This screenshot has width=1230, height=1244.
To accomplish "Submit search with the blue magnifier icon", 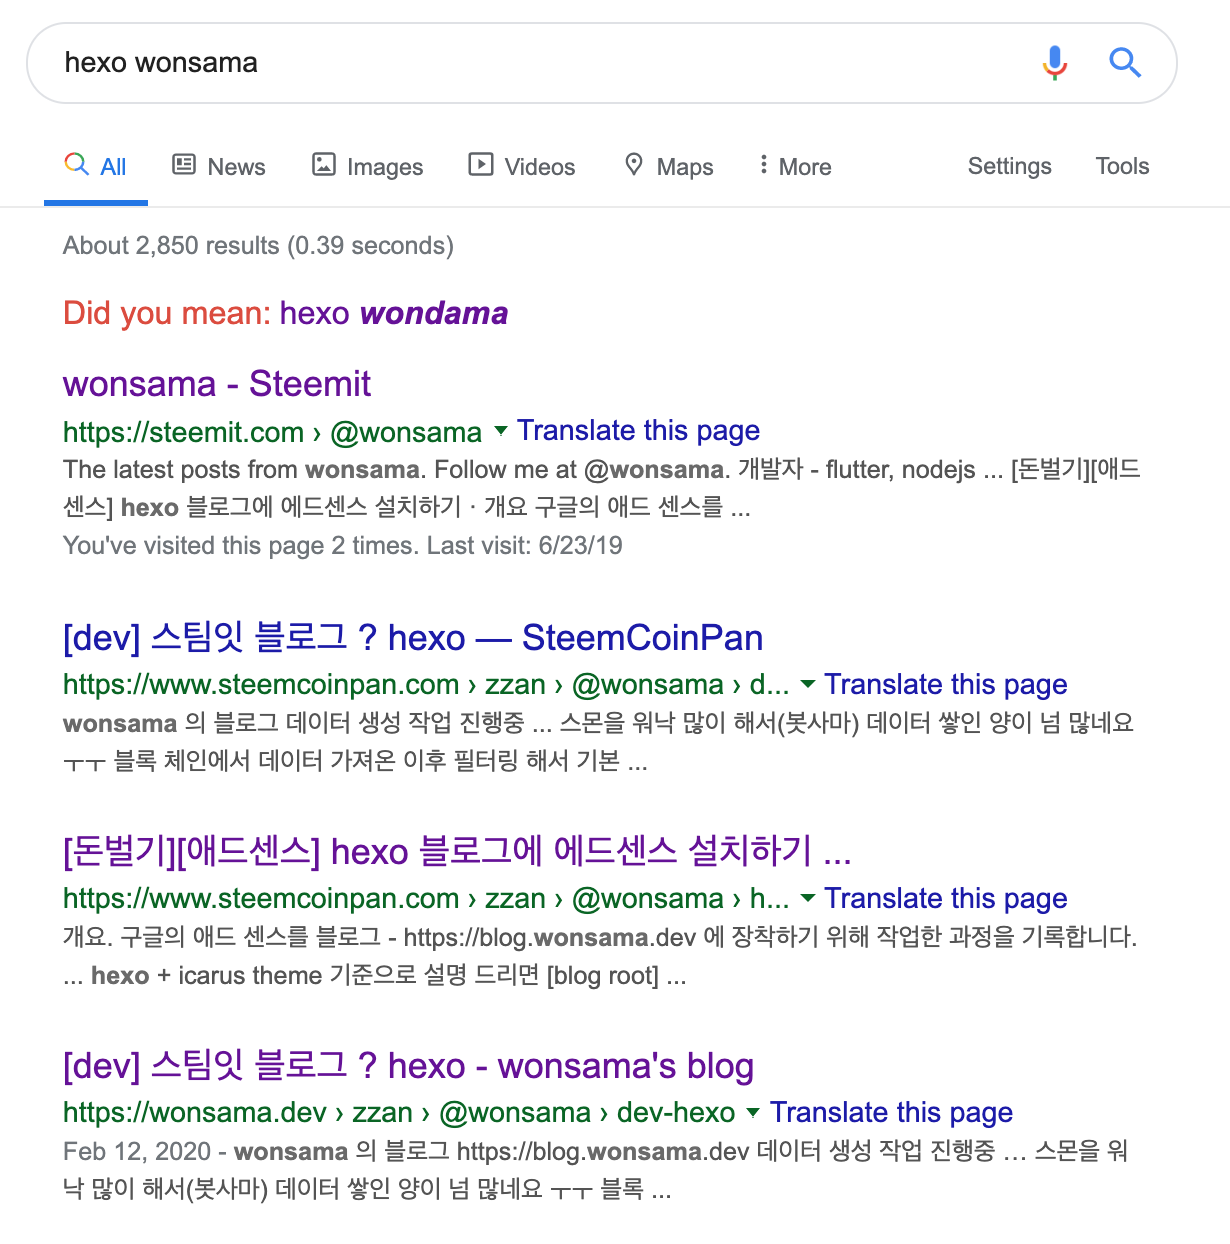I will 1125,63.
